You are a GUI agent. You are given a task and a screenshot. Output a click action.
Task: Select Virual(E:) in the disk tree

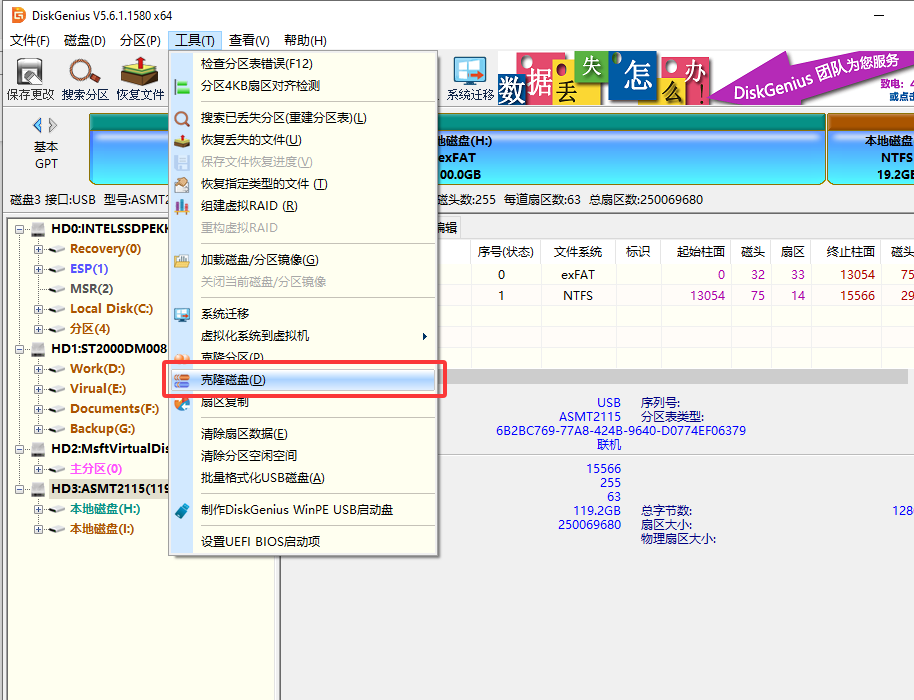(98, 389)
